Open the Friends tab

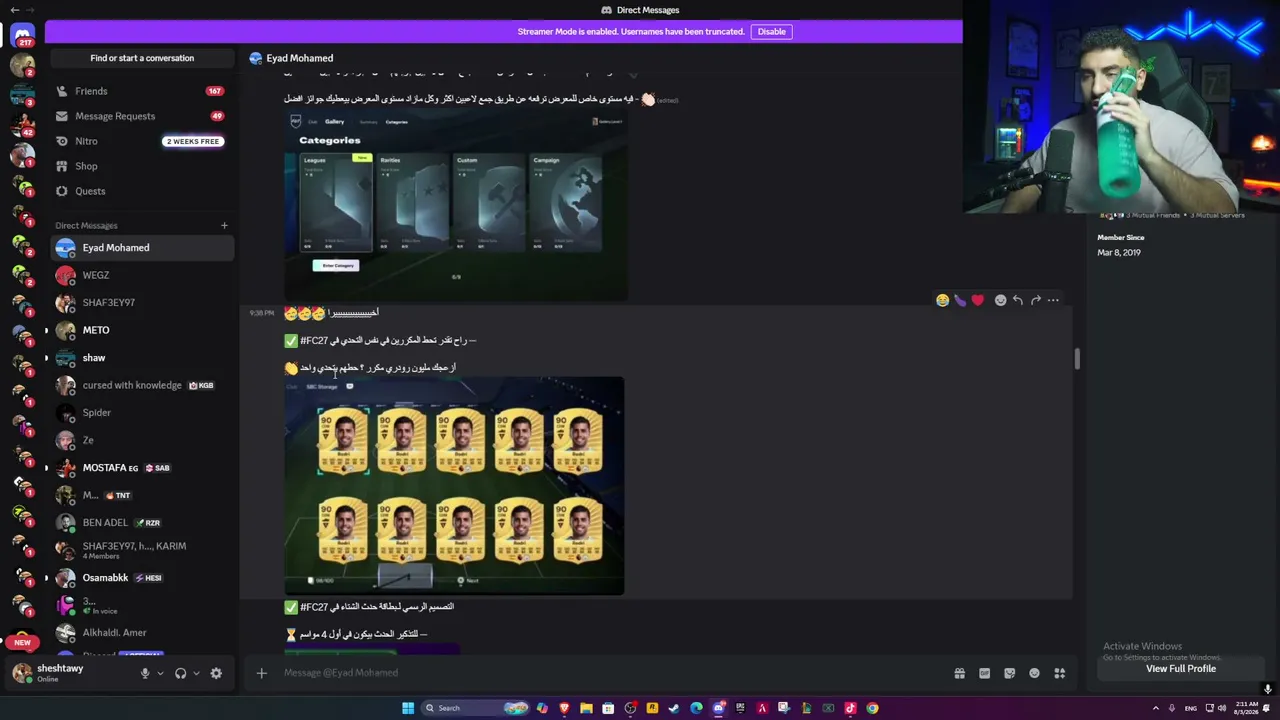(x=142, y=91)
